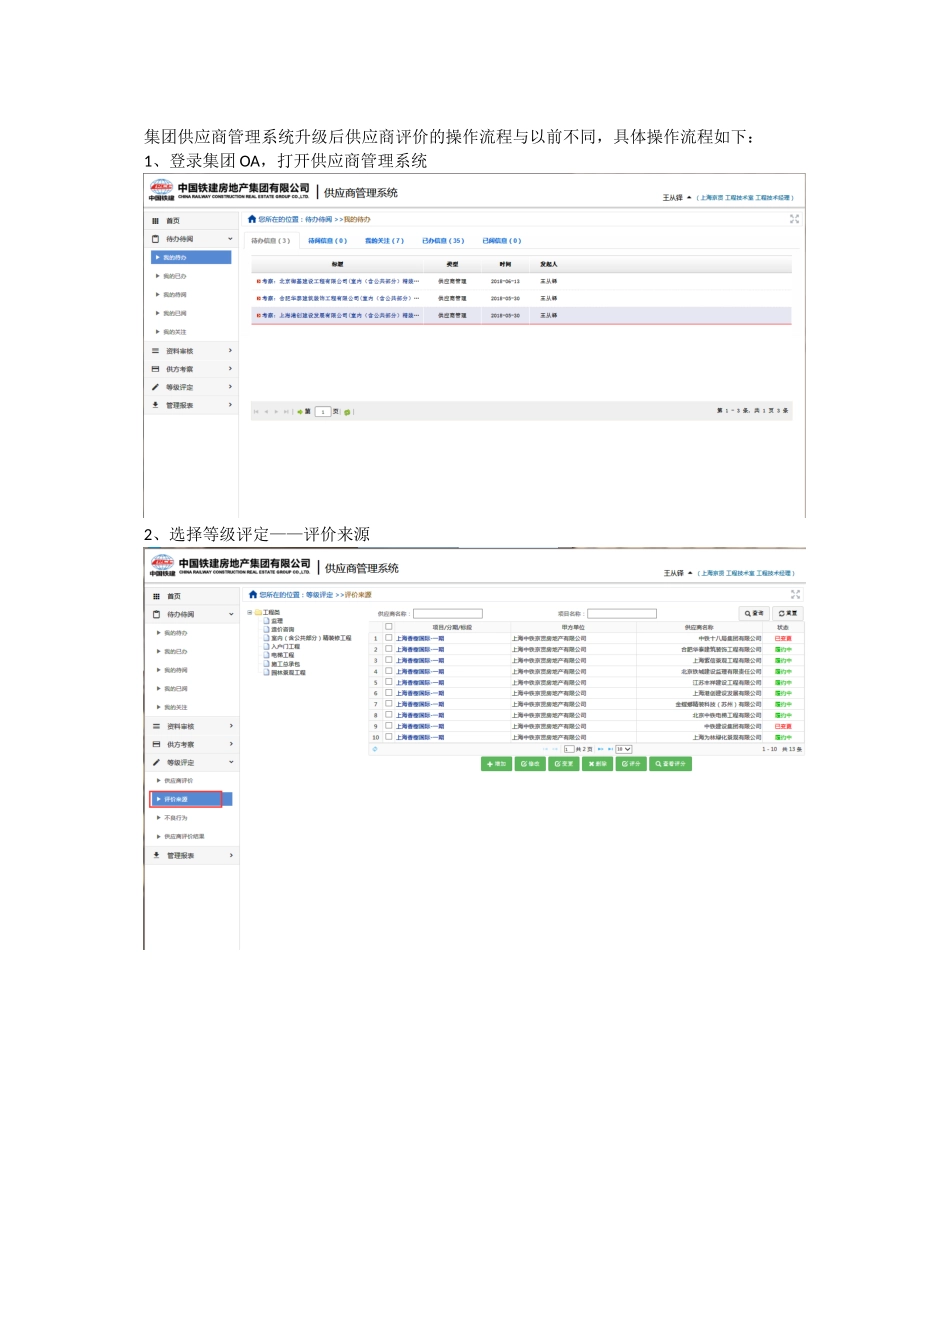Screen dimensions: 950x1344
Task: Click user arrow icon next to 王丛铎 in second screenshot
Action: pyautogui.click(x=690, y=573)
